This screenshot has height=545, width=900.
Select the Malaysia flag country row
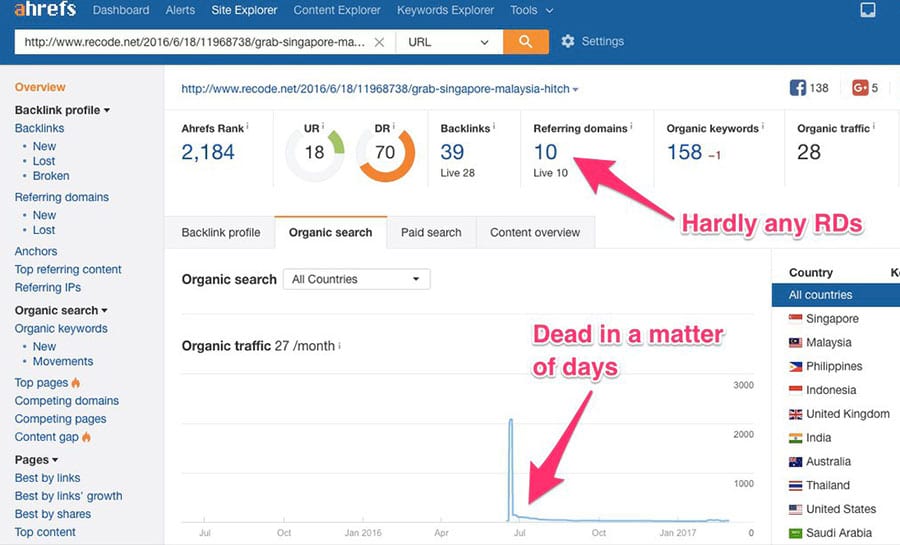click(x=836, y=342)
